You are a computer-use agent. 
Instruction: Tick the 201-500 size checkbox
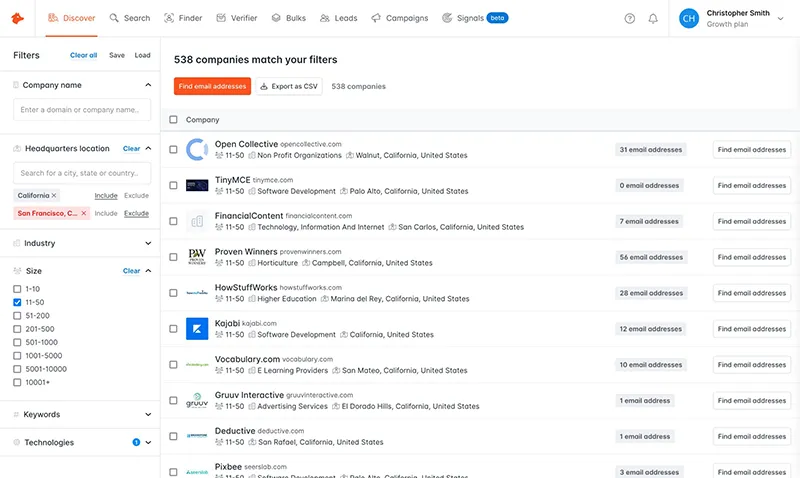click(17, 329)
